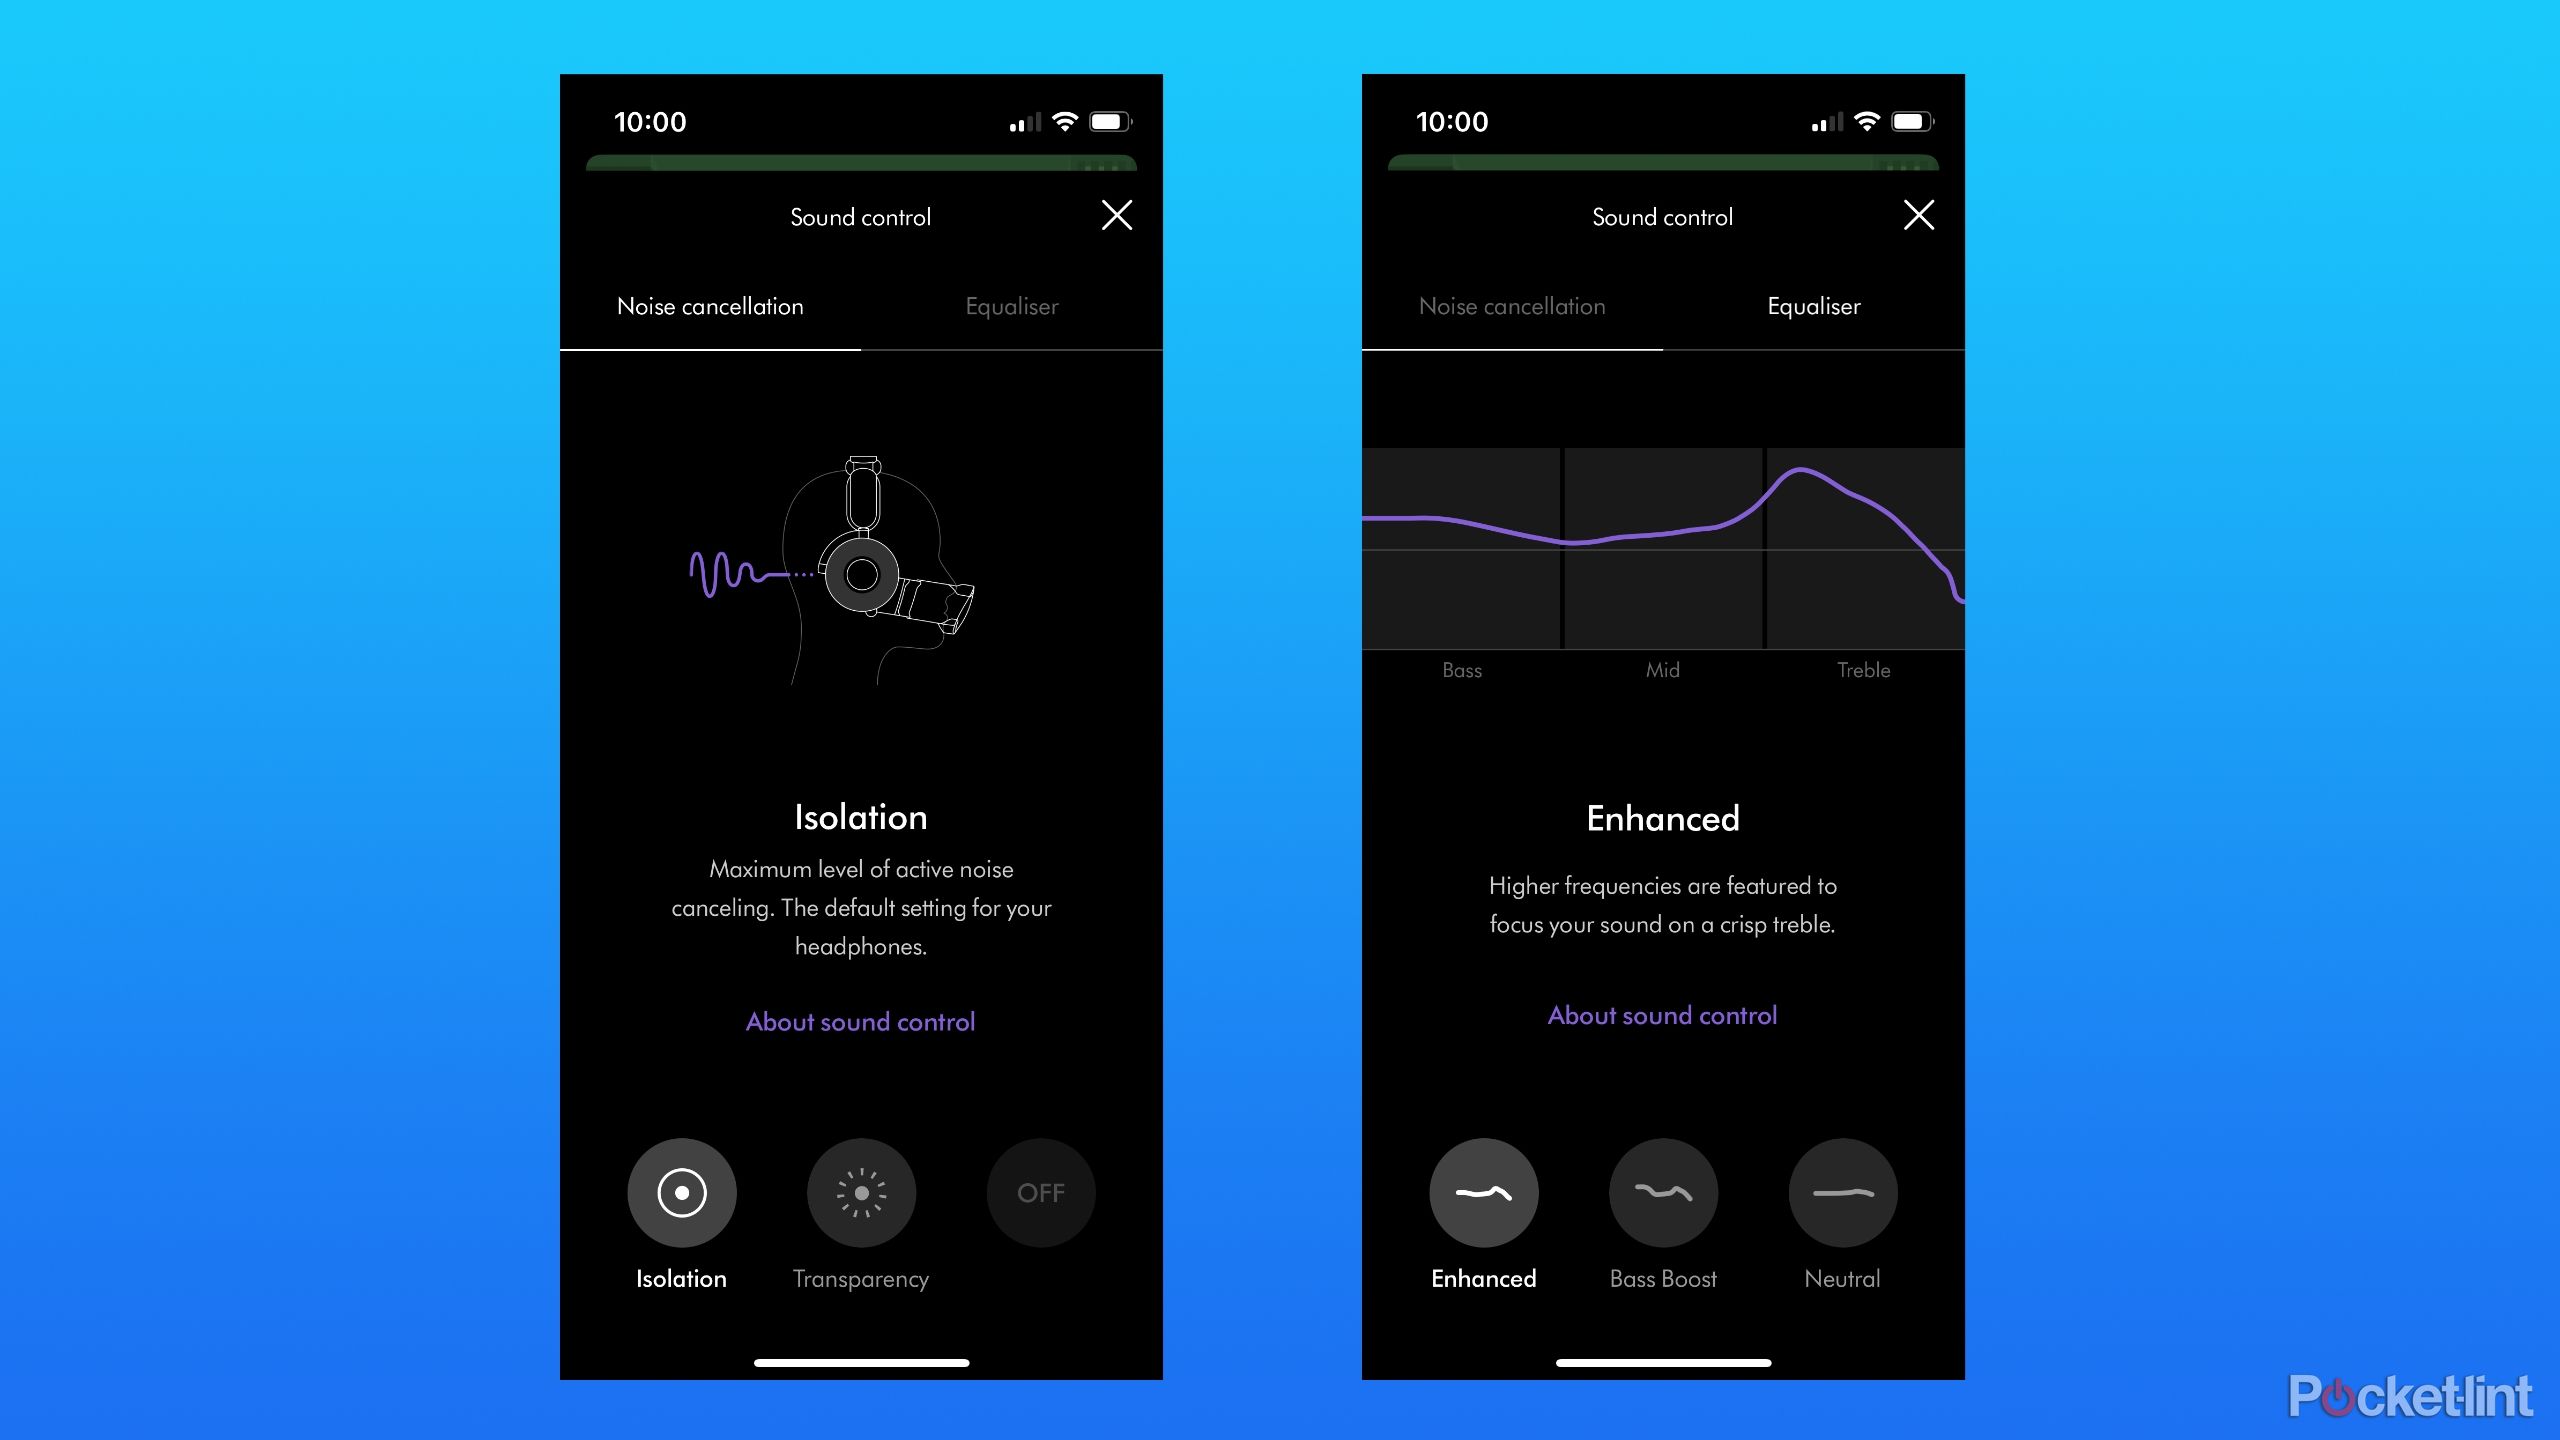The image size is (2560, 1440).
Task: Toggle noise cancellation OFF
Action: click(1041, 1192)
